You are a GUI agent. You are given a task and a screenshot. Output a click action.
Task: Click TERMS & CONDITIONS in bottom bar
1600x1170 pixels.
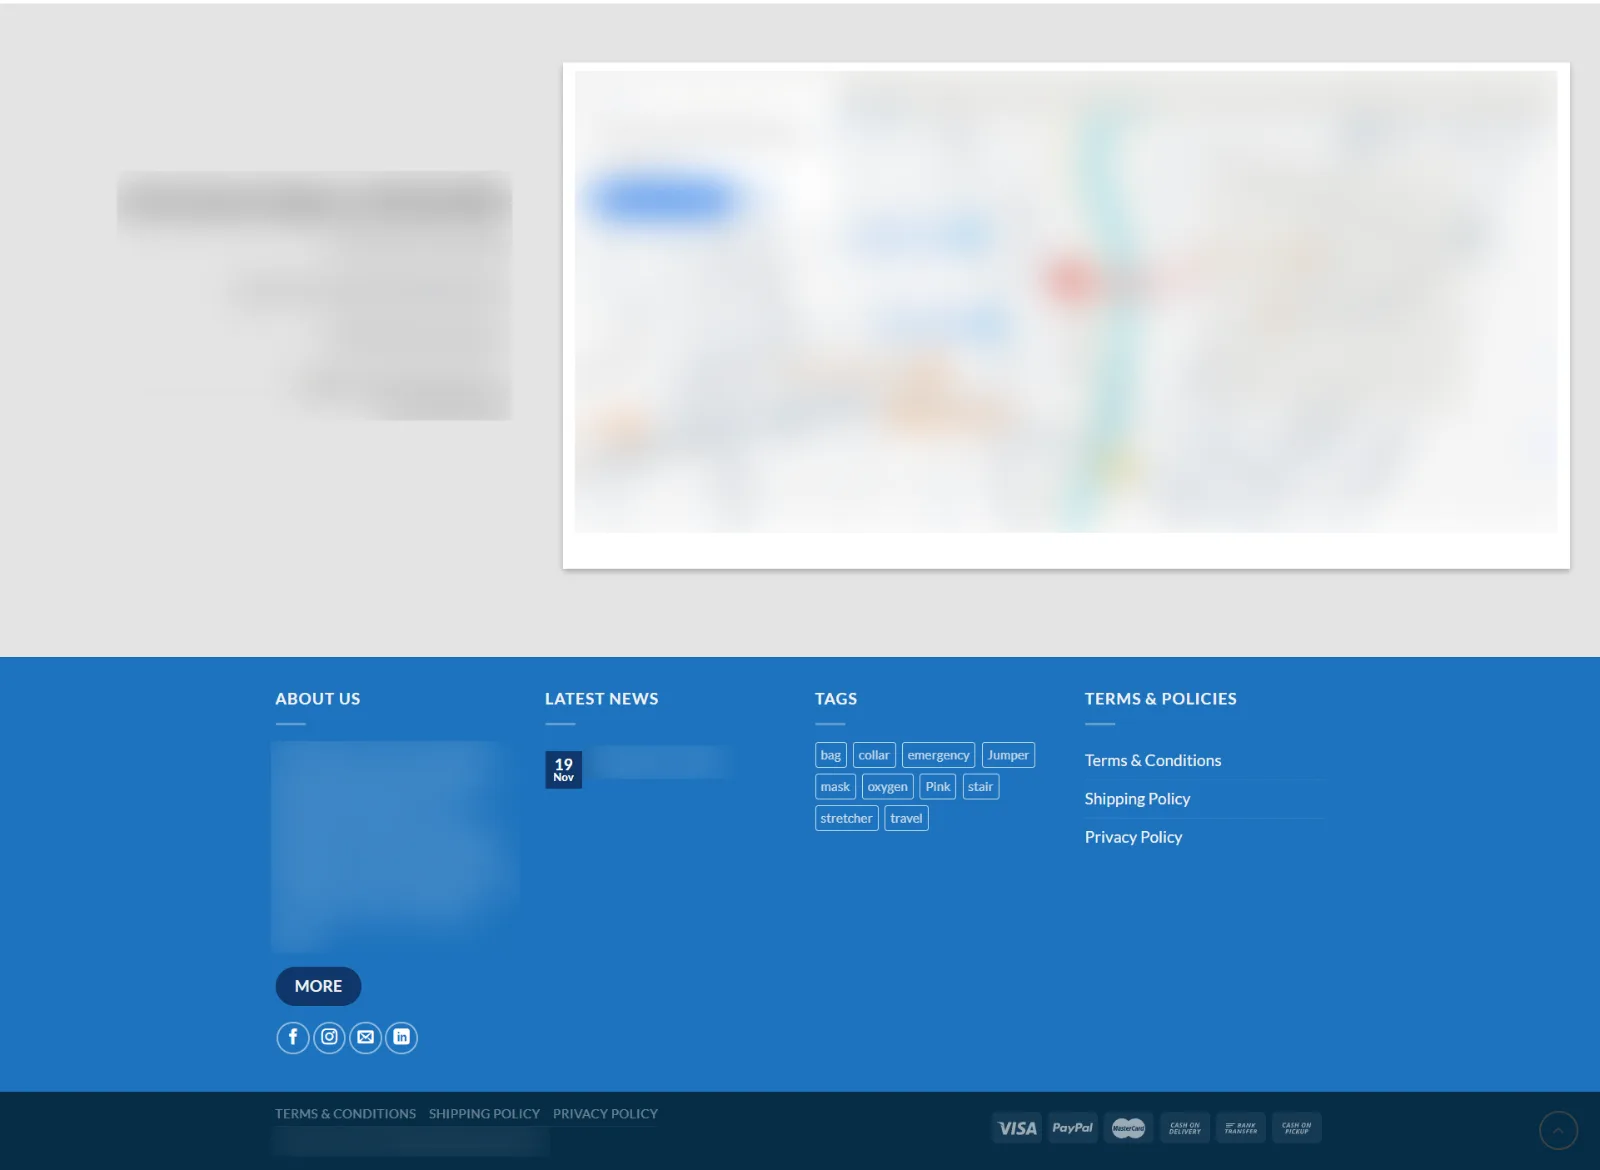346,1114
